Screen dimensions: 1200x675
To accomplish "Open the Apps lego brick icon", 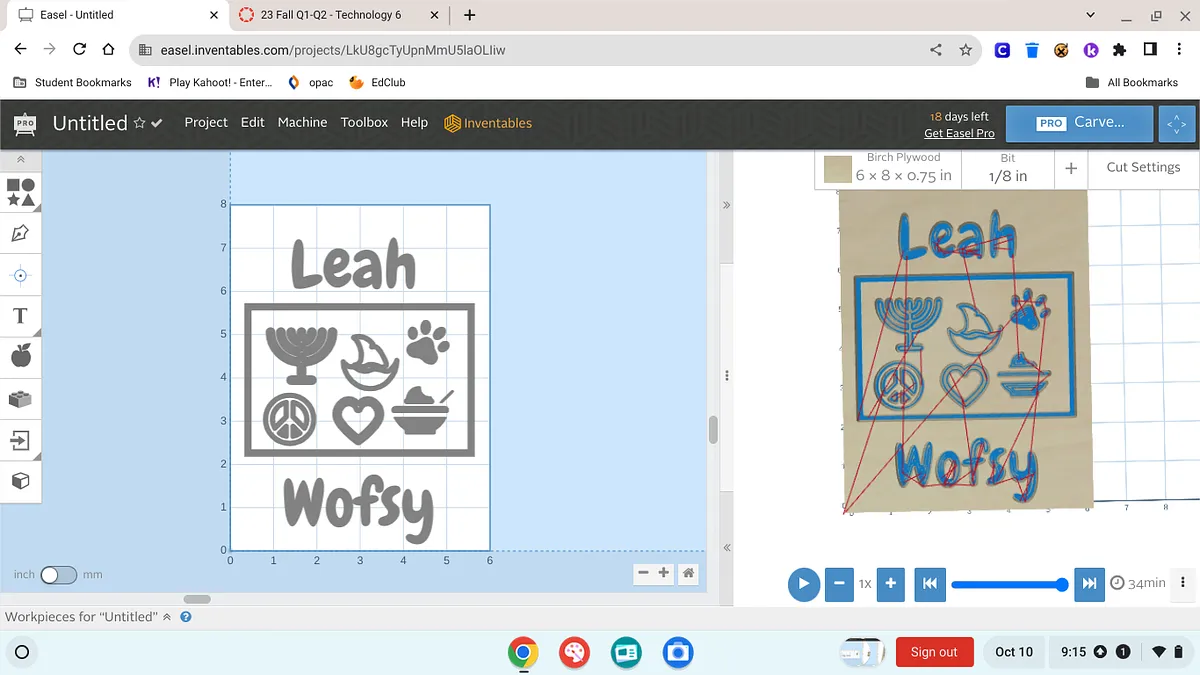I will 21,399.
